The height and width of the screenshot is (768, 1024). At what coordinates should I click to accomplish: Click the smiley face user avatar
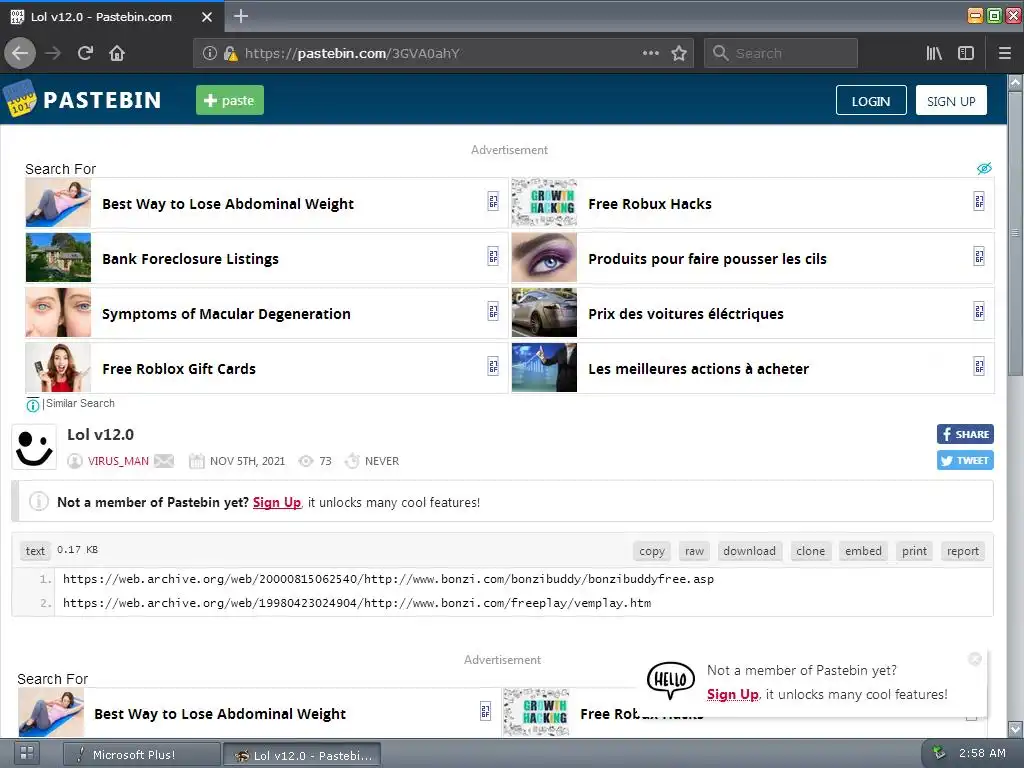pyautogui.click(x=34, y=447)
